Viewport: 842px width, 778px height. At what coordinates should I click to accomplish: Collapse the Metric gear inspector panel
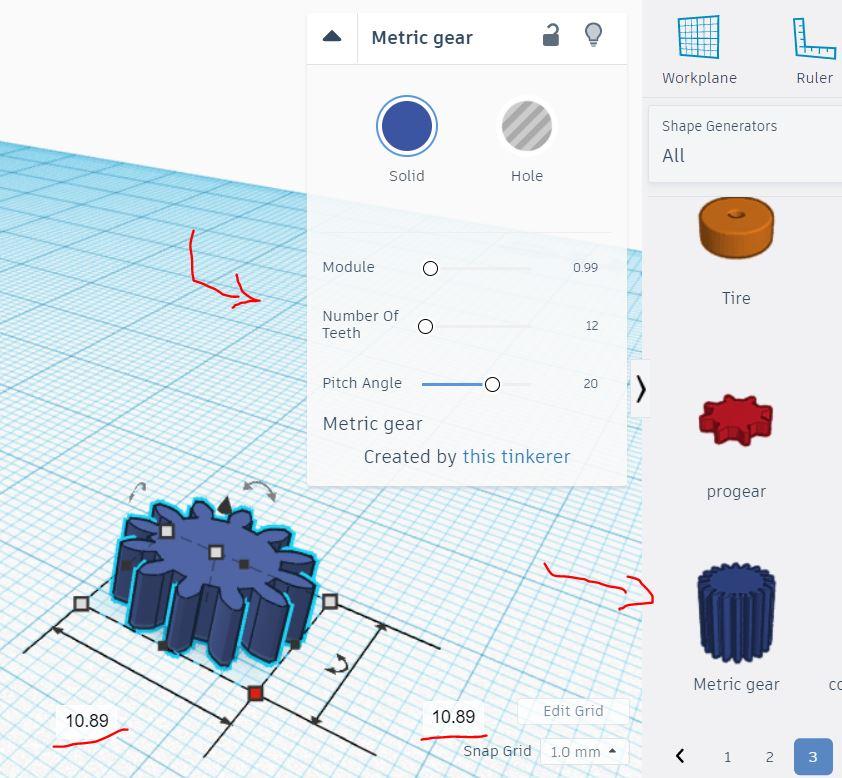332,37
